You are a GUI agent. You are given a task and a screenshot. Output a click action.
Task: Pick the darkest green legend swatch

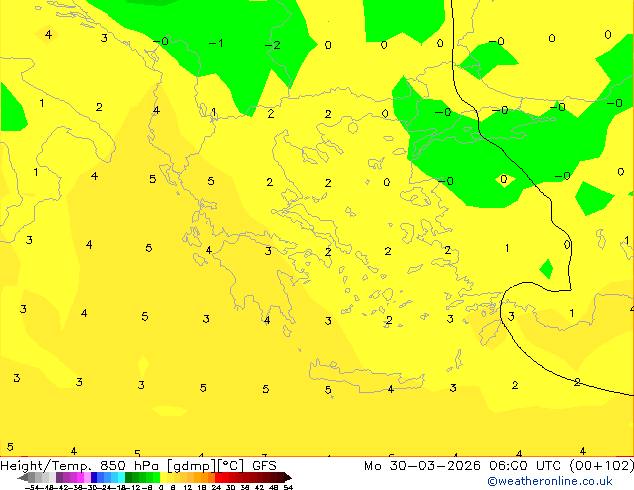pos(129,477)
